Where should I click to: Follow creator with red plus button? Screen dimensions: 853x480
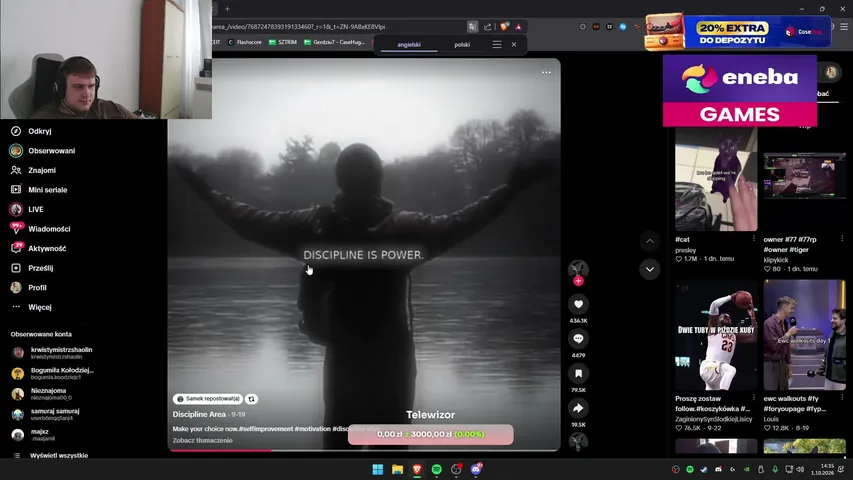pos(578,281)
